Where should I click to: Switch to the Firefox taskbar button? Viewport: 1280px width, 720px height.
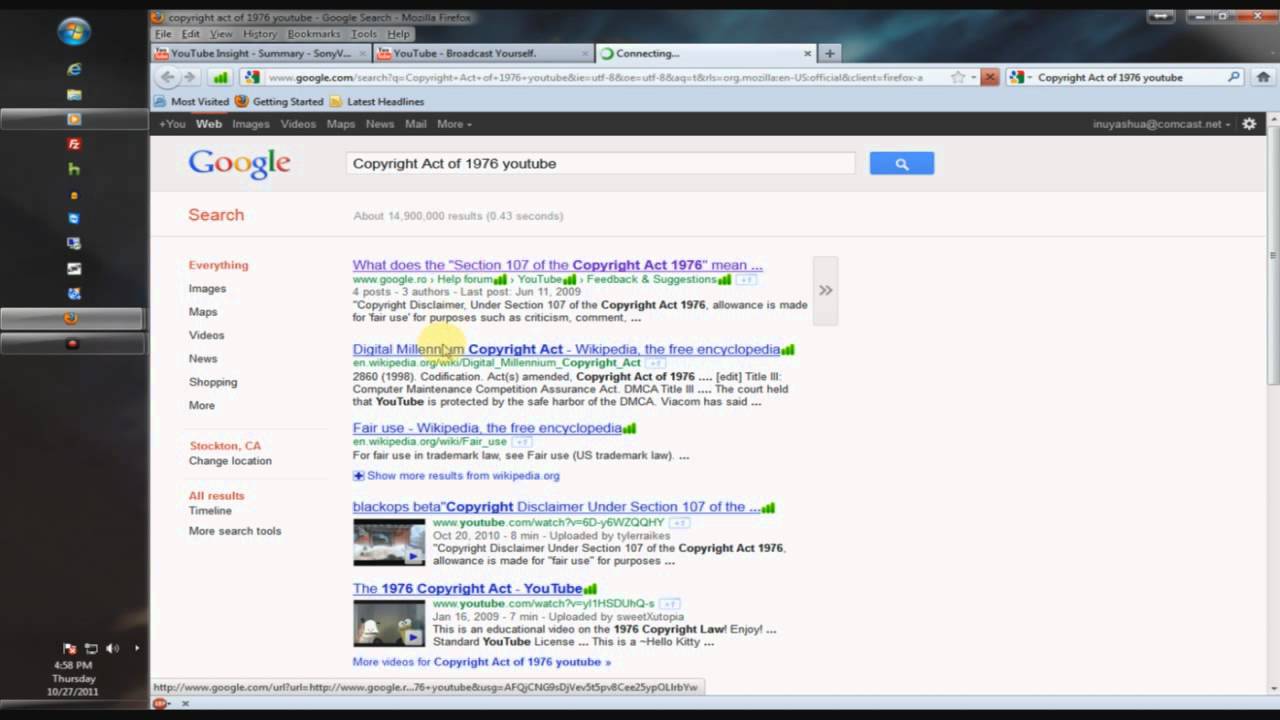[72, 319]
